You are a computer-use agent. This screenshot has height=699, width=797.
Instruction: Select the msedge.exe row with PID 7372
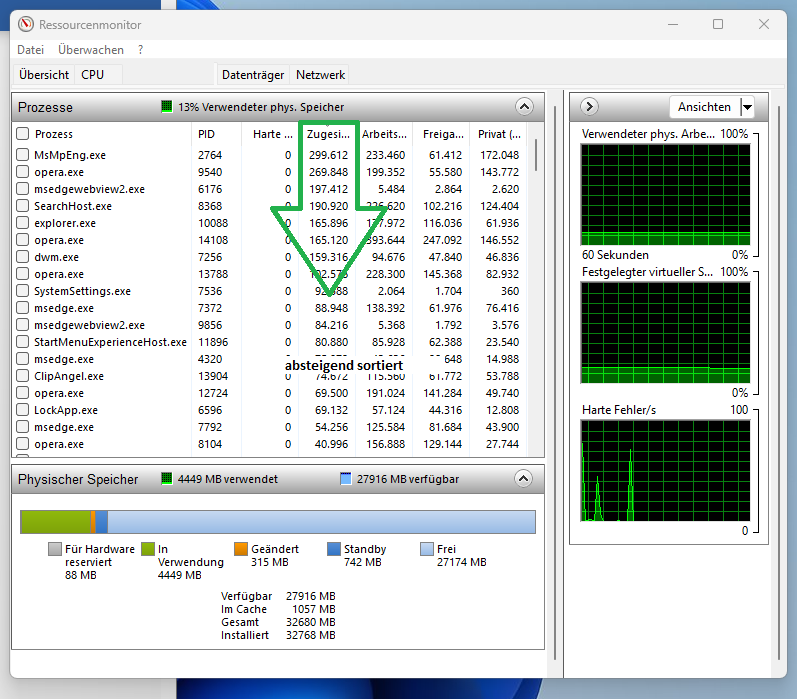[269, 308]
